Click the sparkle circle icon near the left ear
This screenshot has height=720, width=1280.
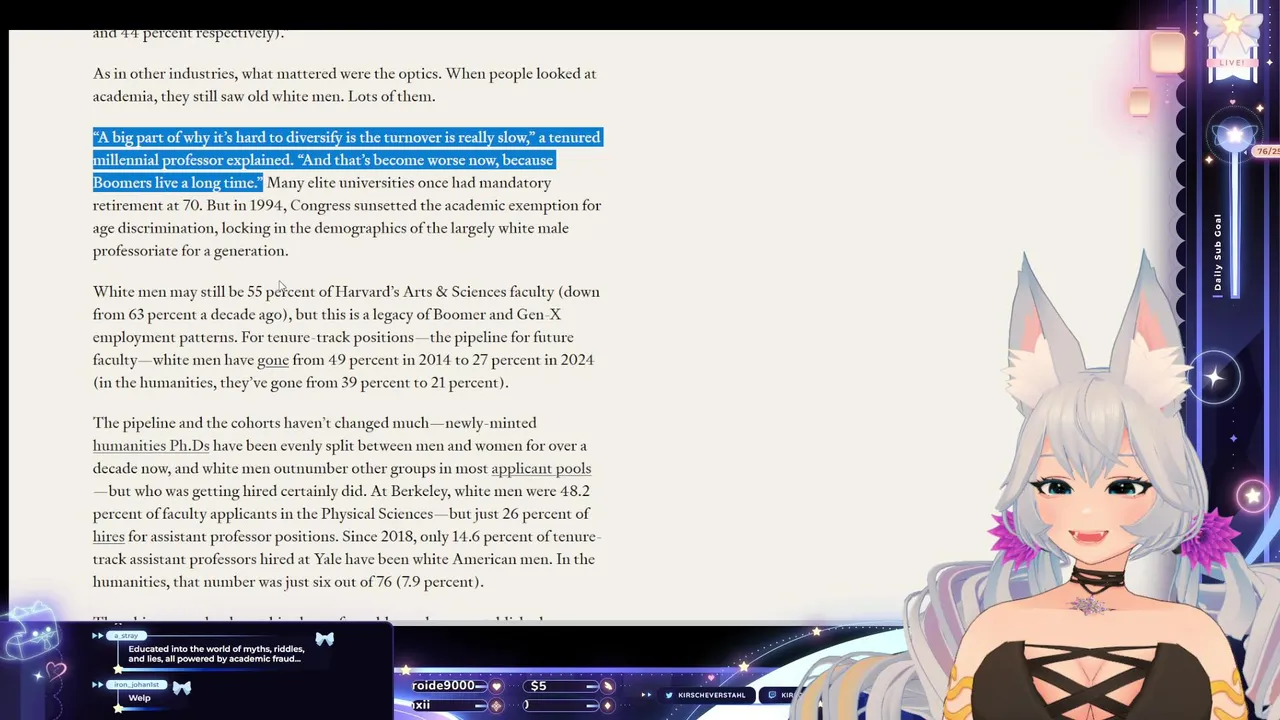point(1214,377)
